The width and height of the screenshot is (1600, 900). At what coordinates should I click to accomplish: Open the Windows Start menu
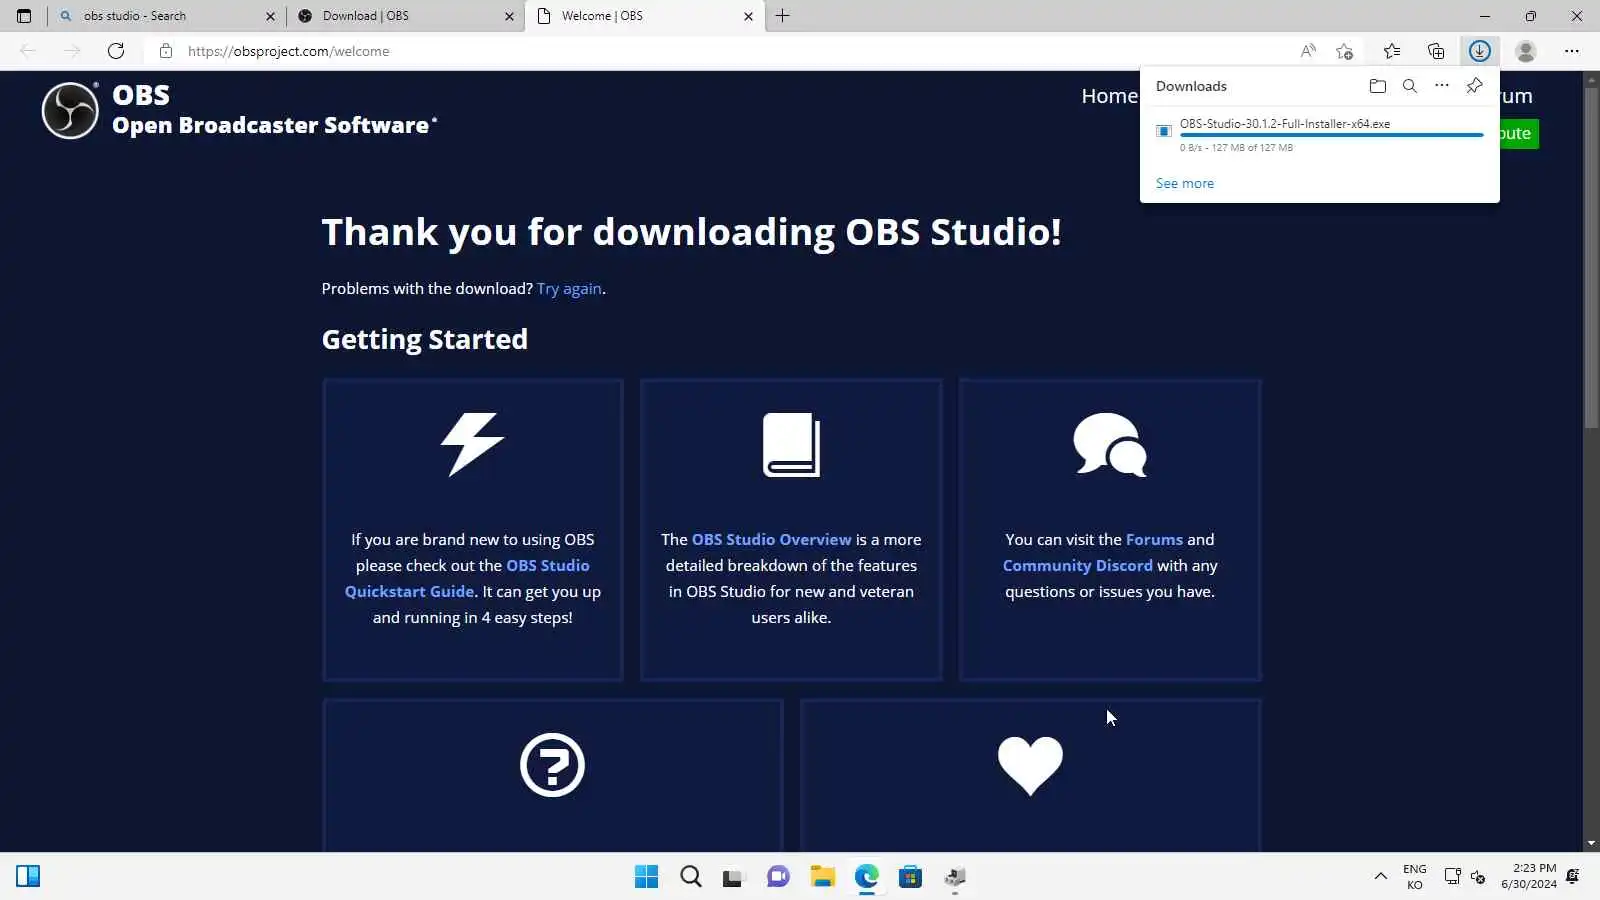click(646, 876)
